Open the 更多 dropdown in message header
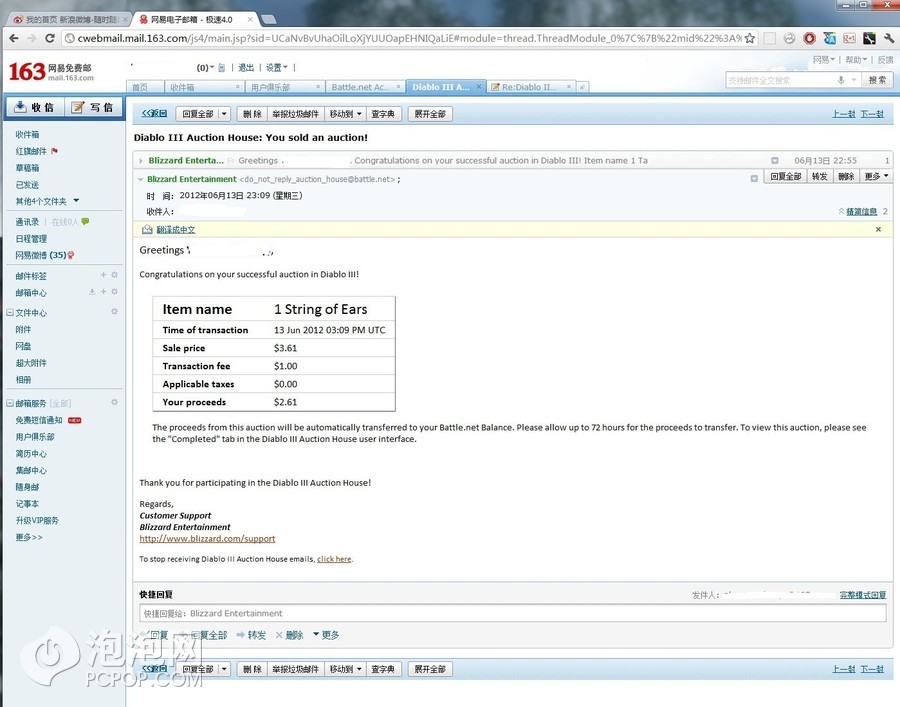The image size is (900, 707). [x=875, y=176]
